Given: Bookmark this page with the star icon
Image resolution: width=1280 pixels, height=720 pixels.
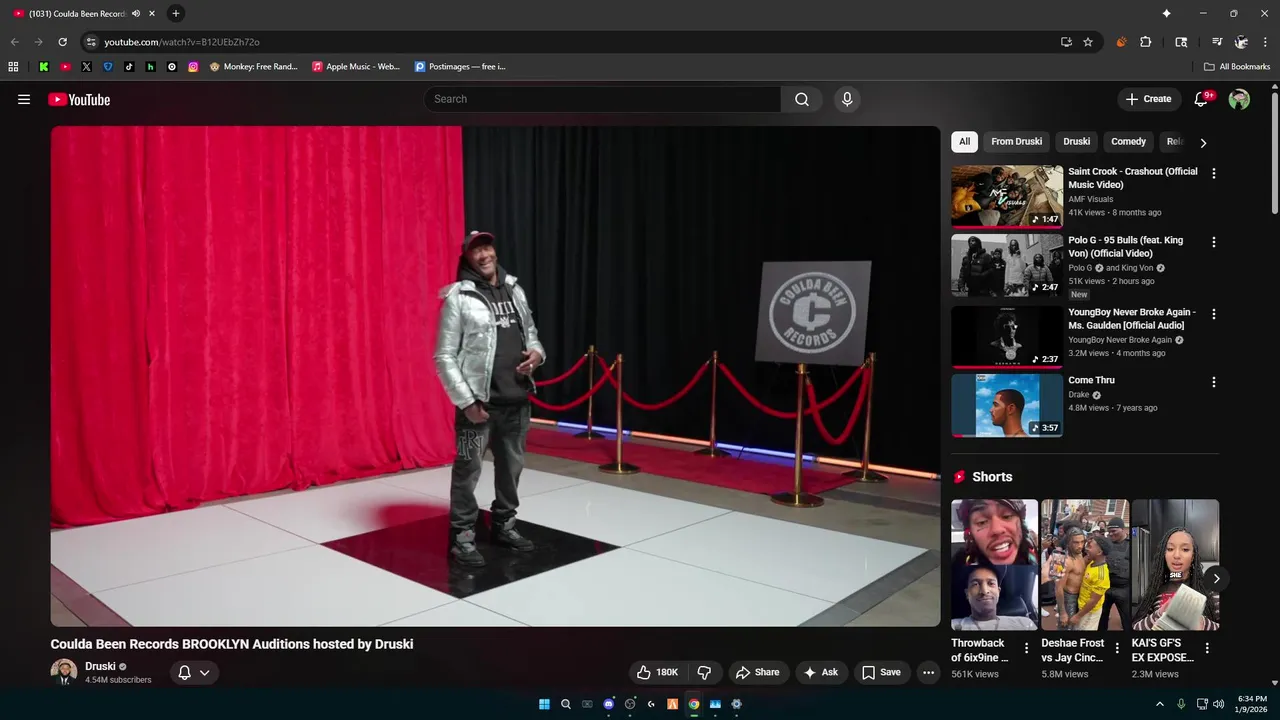Looking at the screenshot, I should coord(1088,42).
